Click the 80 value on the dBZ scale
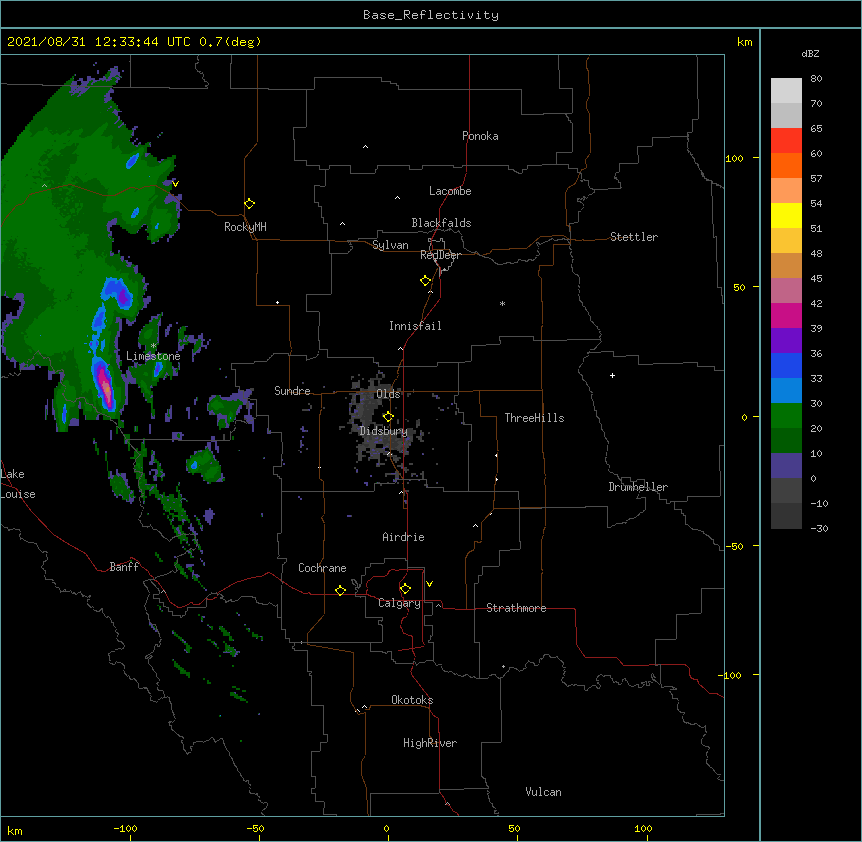862x842 pixels. (x=816, y=79)
